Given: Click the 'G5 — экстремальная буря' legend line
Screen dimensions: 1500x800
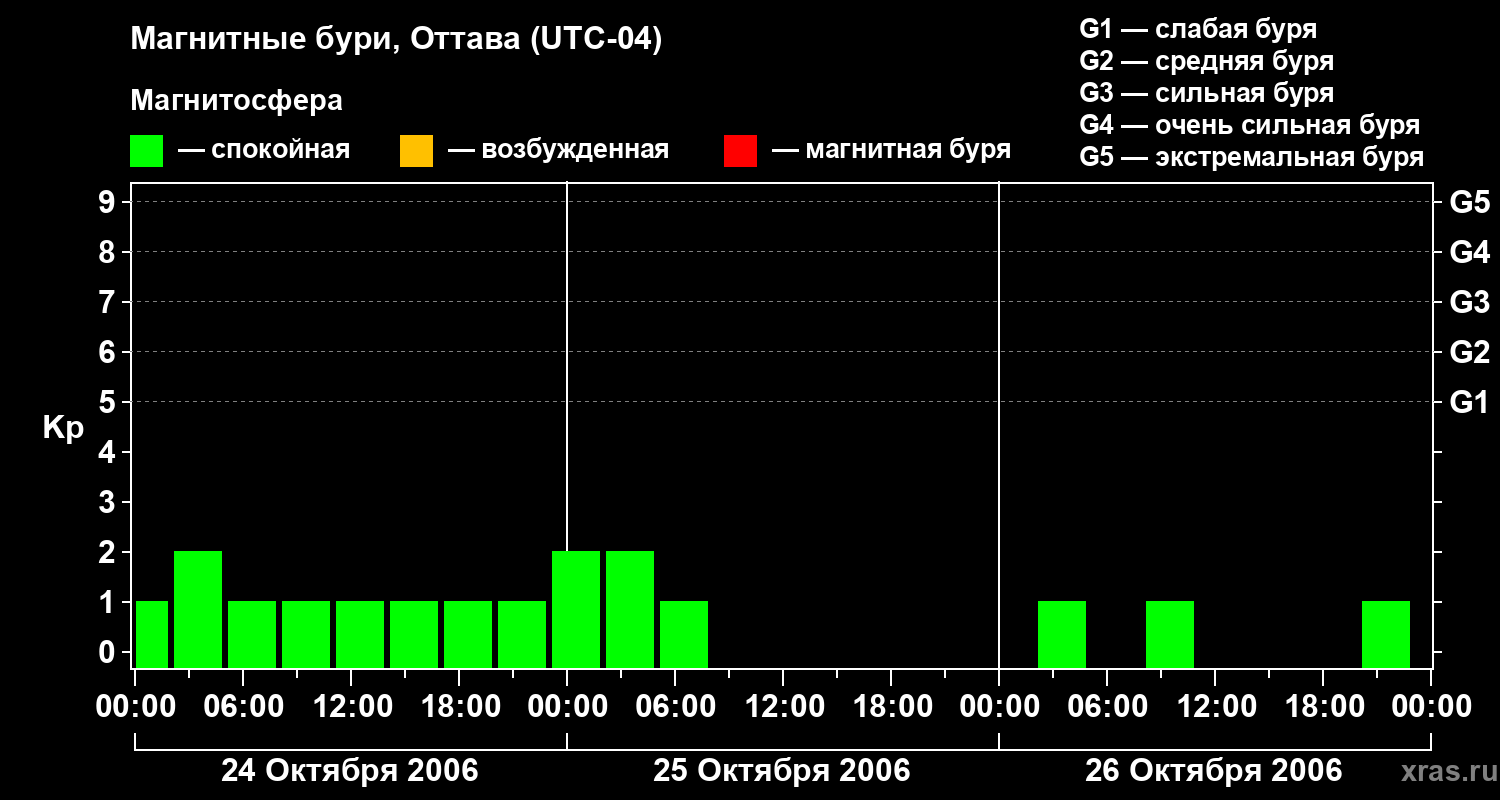Looking at the screenshot, I should (x=1252, y=157).
